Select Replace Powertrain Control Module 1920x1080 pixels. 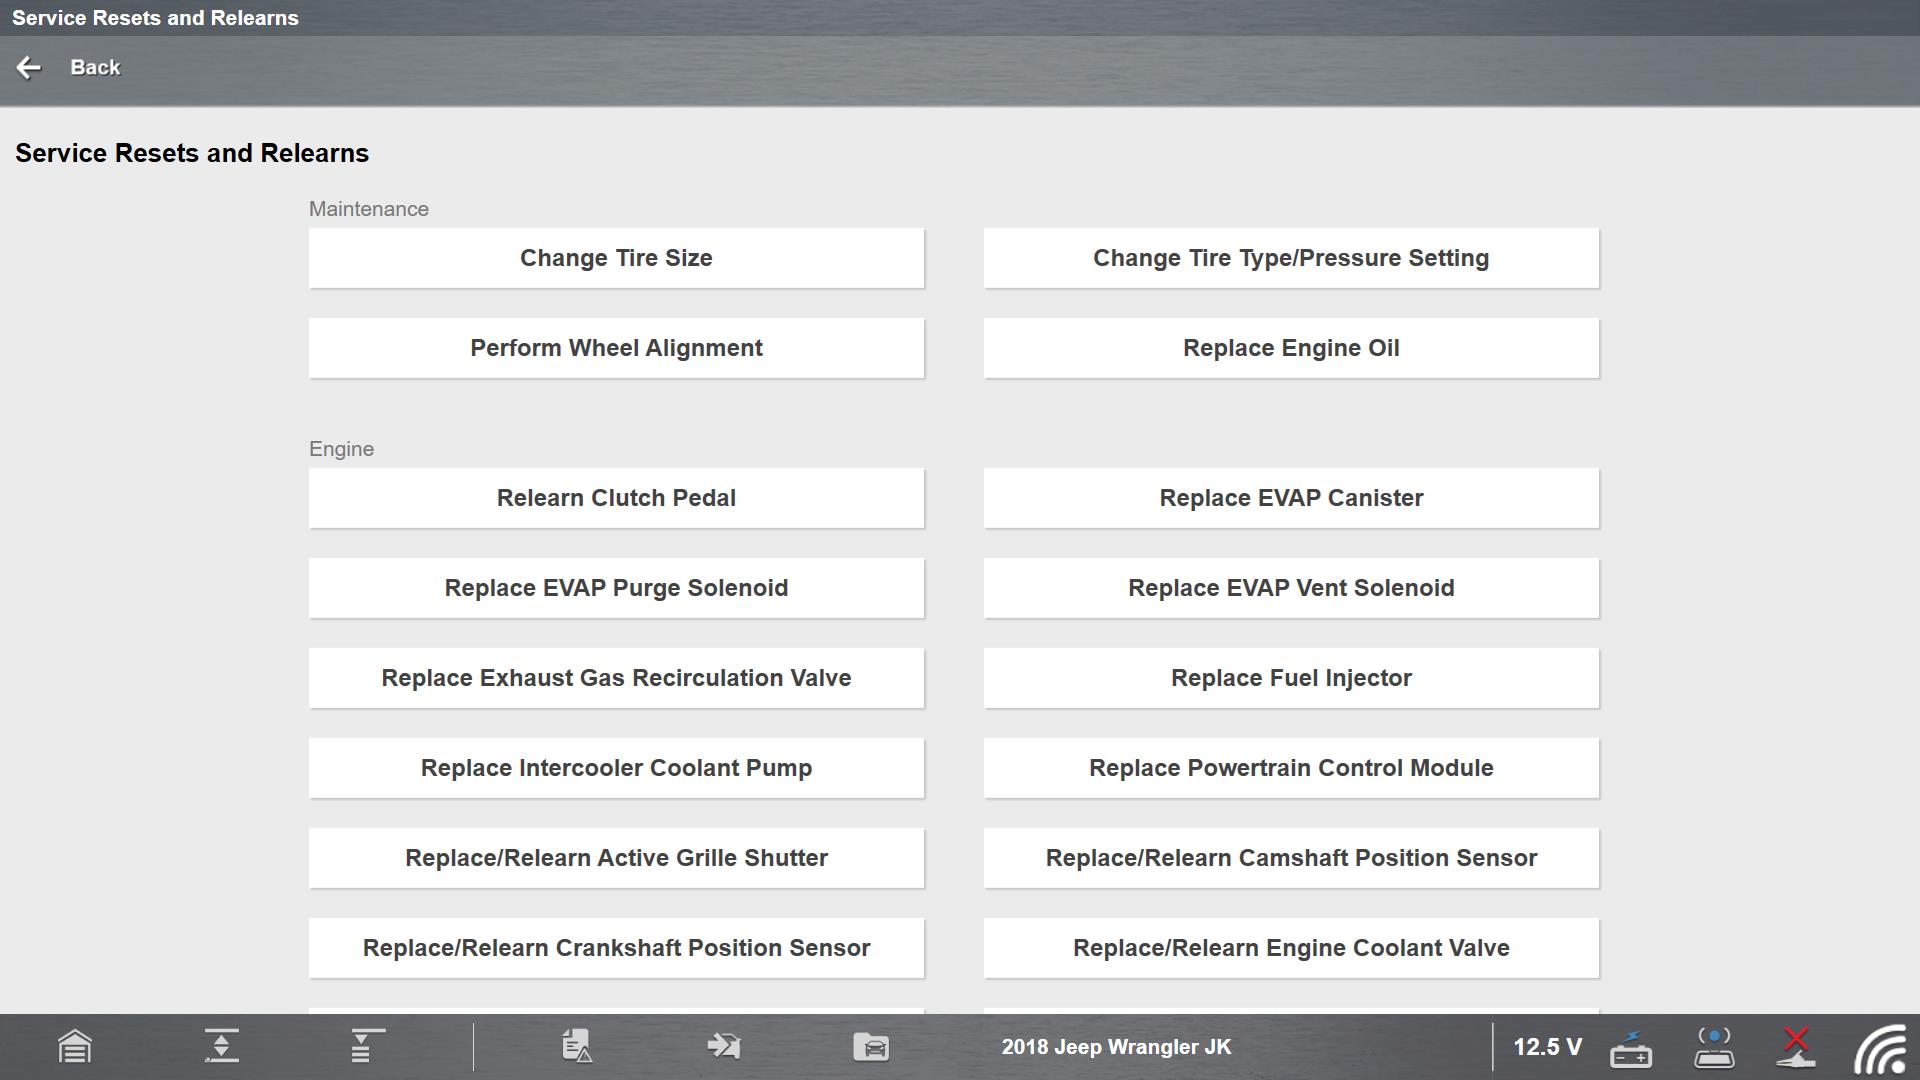tap(1291, 768)
